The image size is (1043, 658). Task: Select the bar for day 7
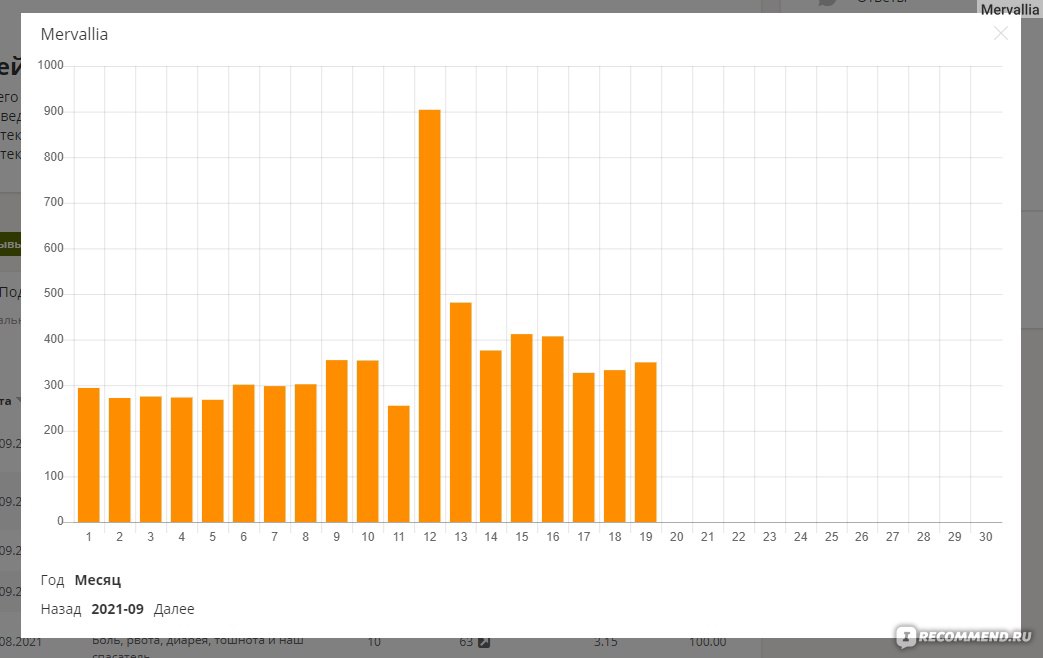tap(275, 454)
